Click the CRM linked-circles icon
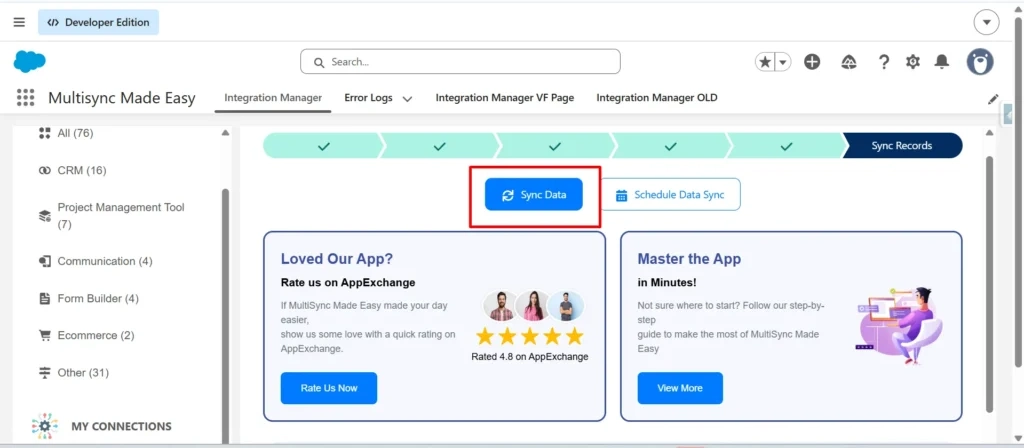The width and height of the screenshot is (1024, 448). tap(44, 170)
